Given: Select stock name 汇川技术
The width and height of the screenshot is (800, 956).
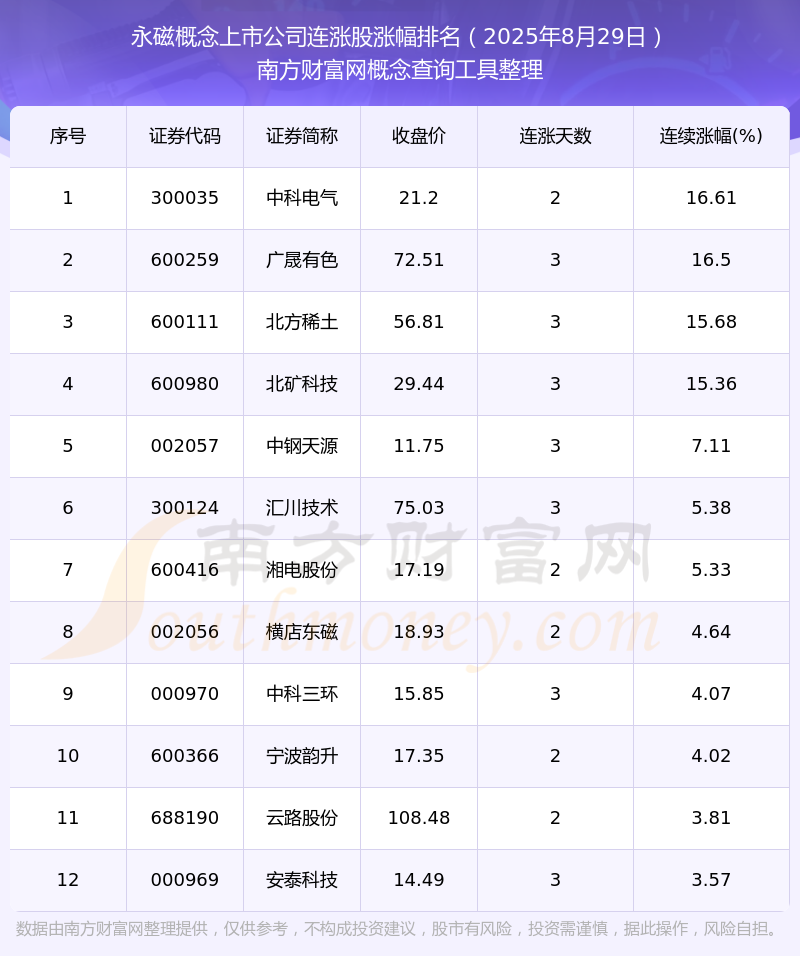Looking at the screenshot, I should pyautogui.click(x=302, y=508).
